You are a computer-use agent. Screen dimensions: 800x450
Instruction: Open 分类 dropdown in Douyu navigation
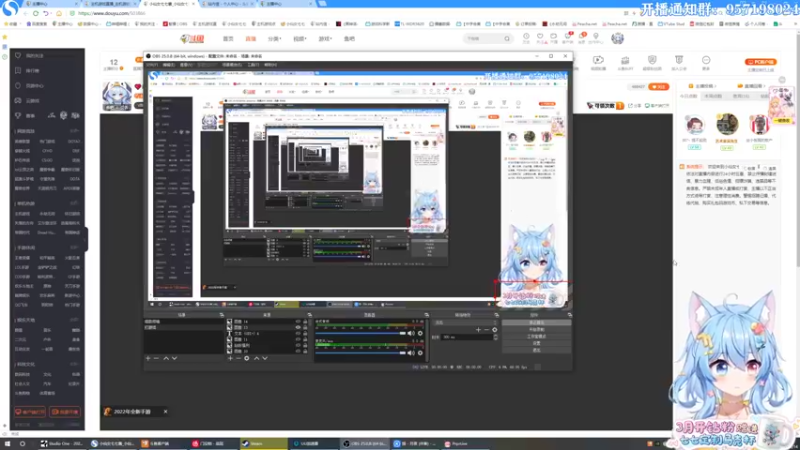point(274,39)
